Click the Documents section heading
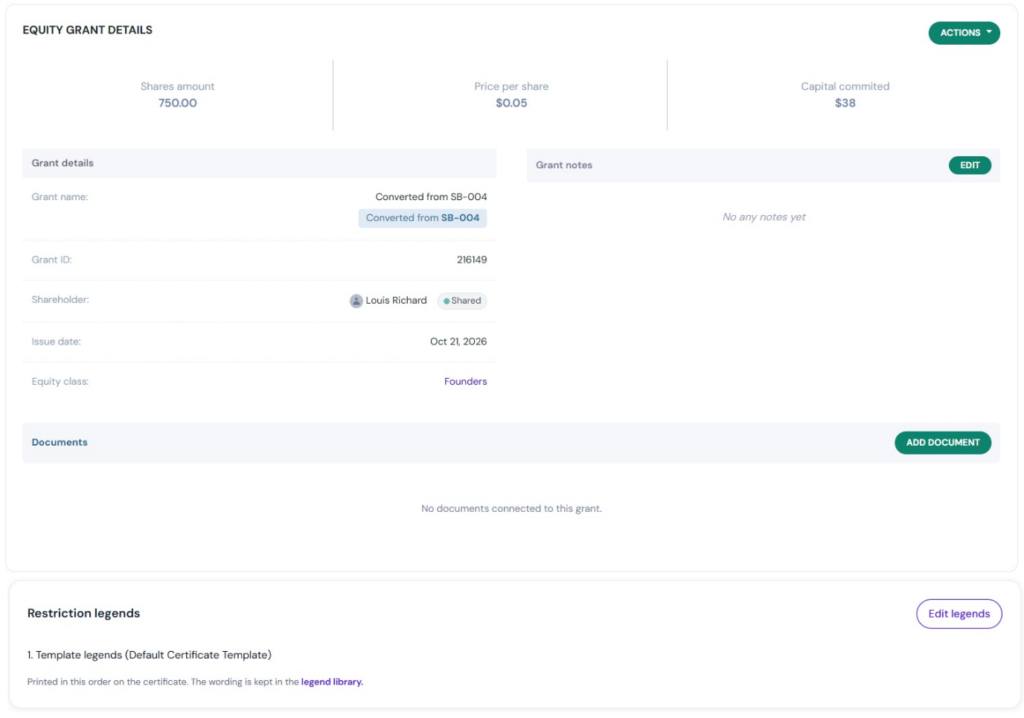1024x718 pixels. click(x=59, y=442)
